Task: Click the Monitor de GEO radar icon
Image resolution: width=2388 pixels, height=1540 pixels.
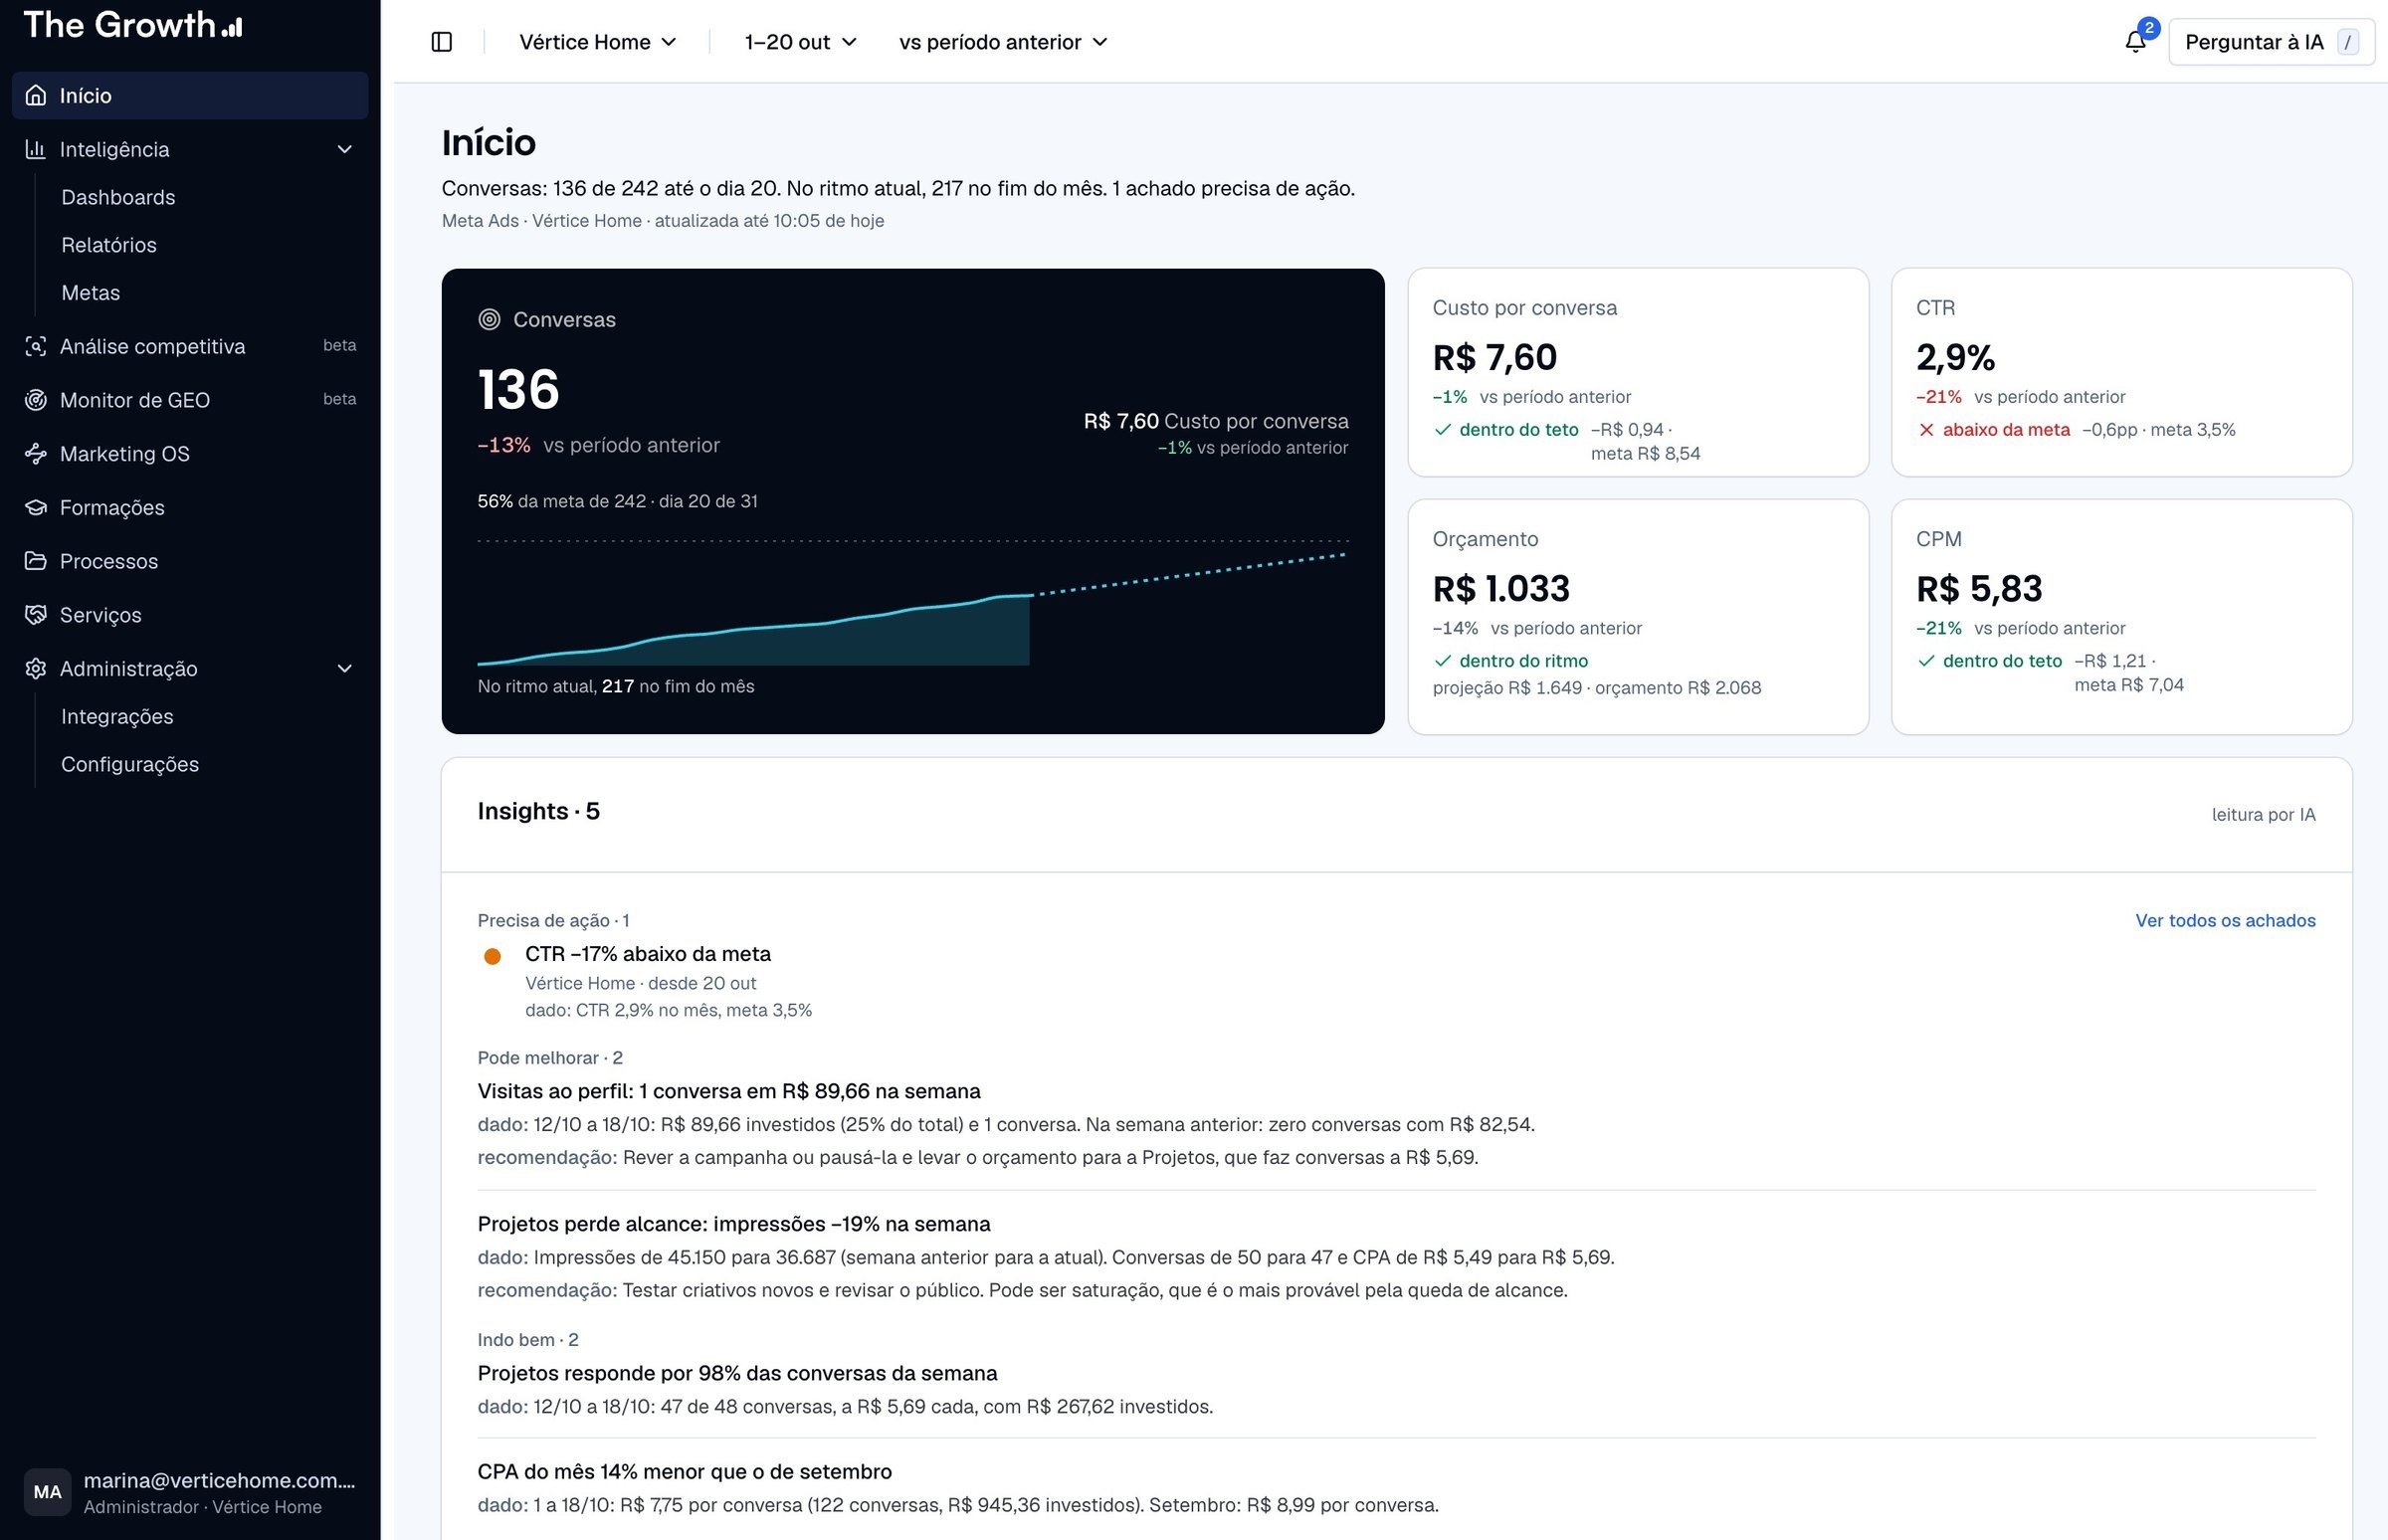Action: (36, 400)
